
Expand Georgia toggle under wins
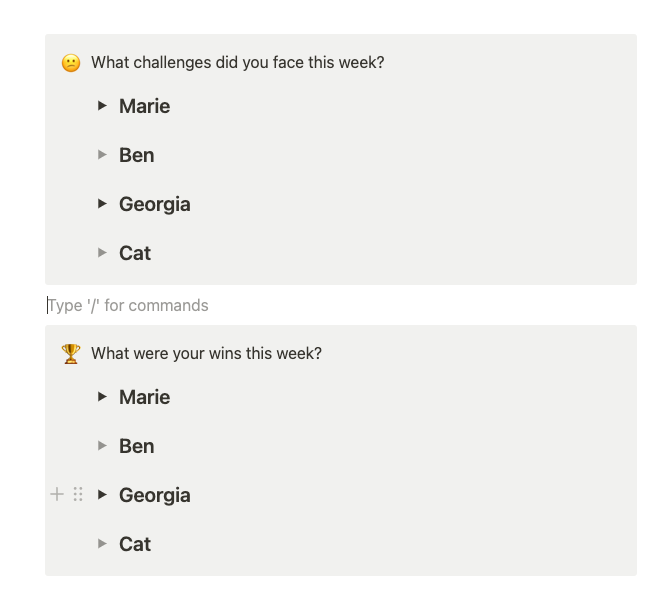click(x=102, y=495)
